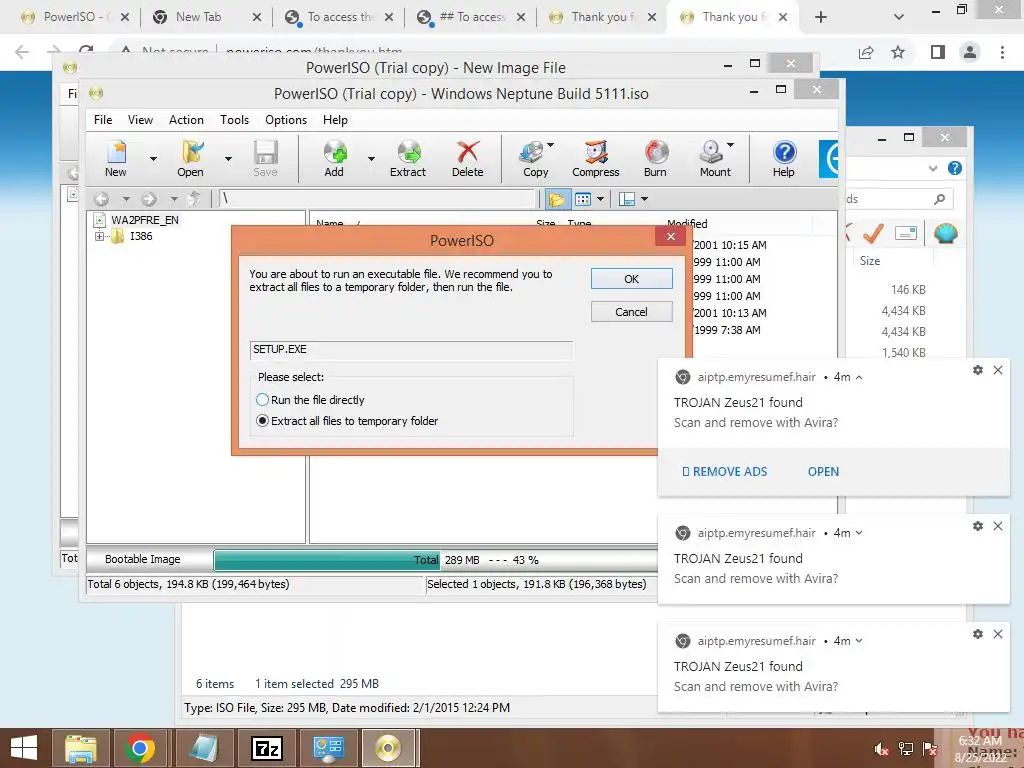
Task: Select WA2PFRE_EN root in the tree
Action: click(x=144, y=220)
